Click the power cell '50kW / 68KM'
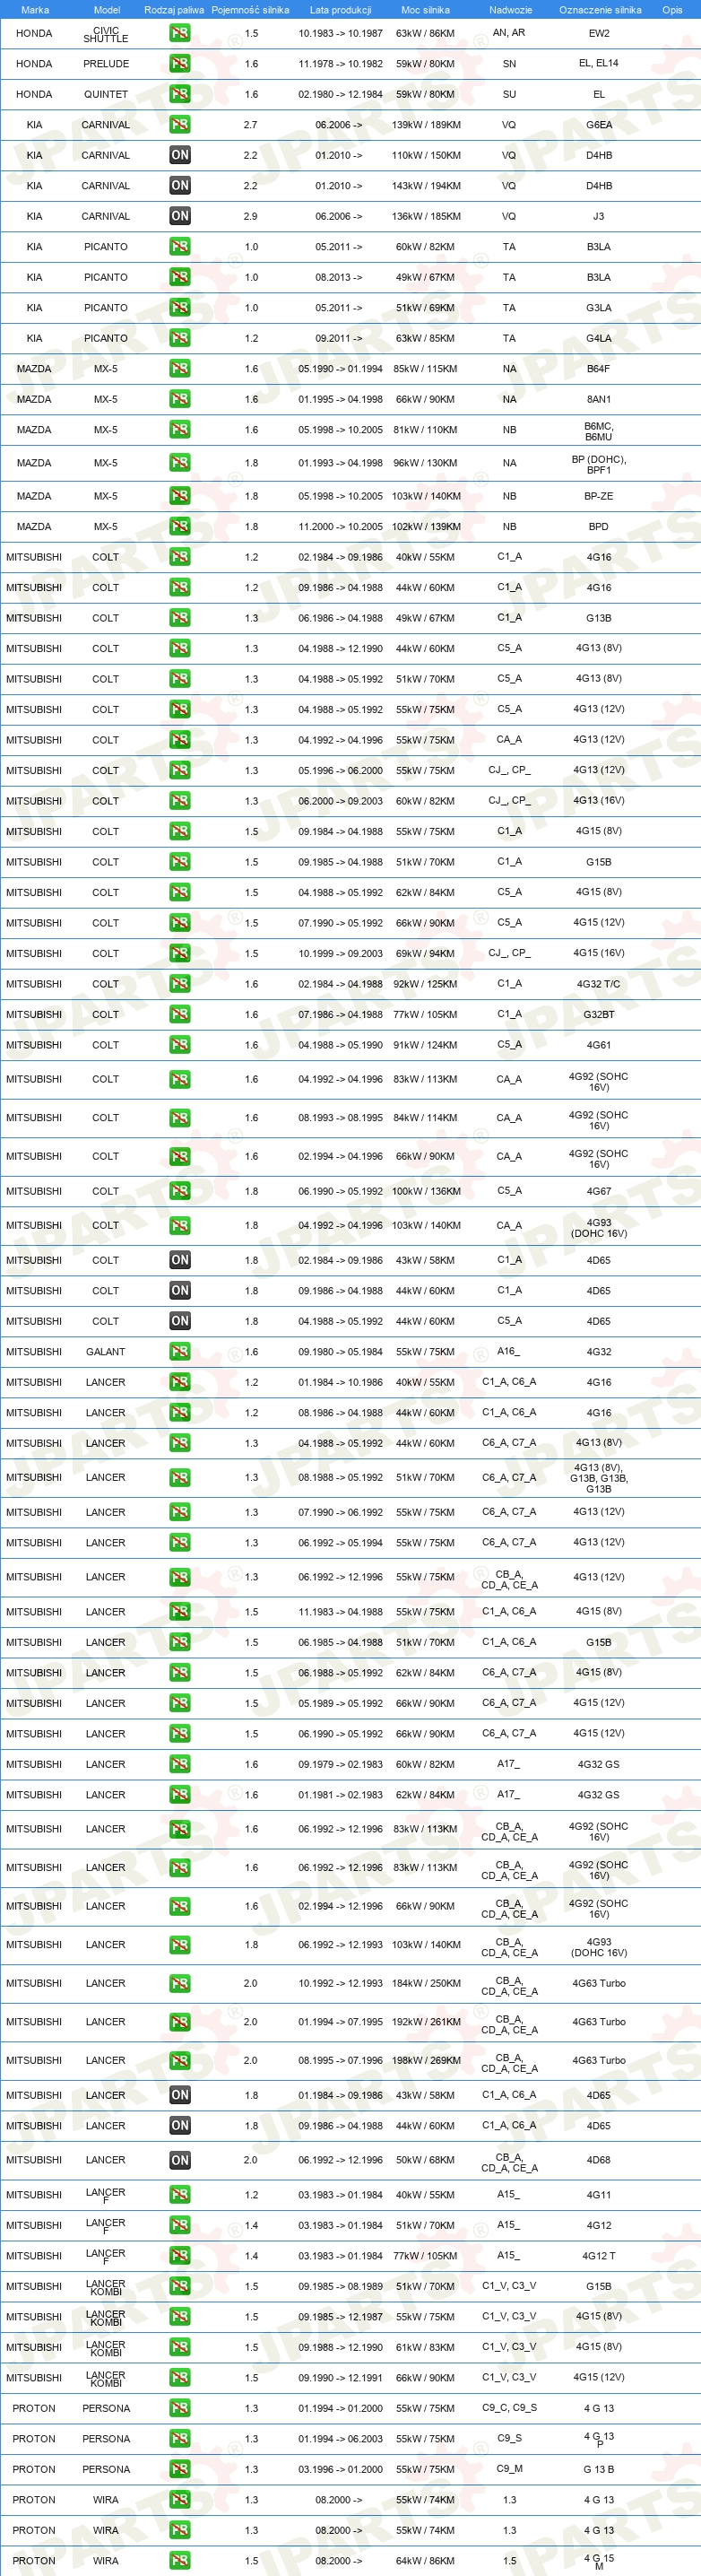The height and width of the screenshot is (2576, 701). click(x=426, y=2160)
